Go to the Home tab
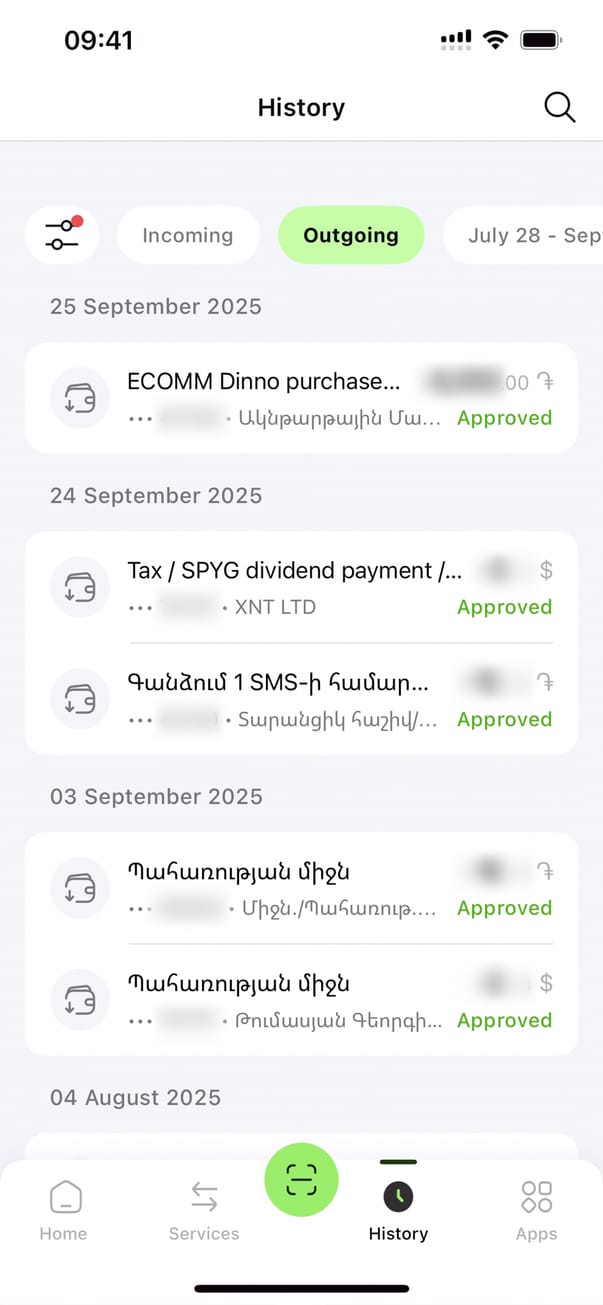The image size is (603, 1305). tap(64, 1206)
